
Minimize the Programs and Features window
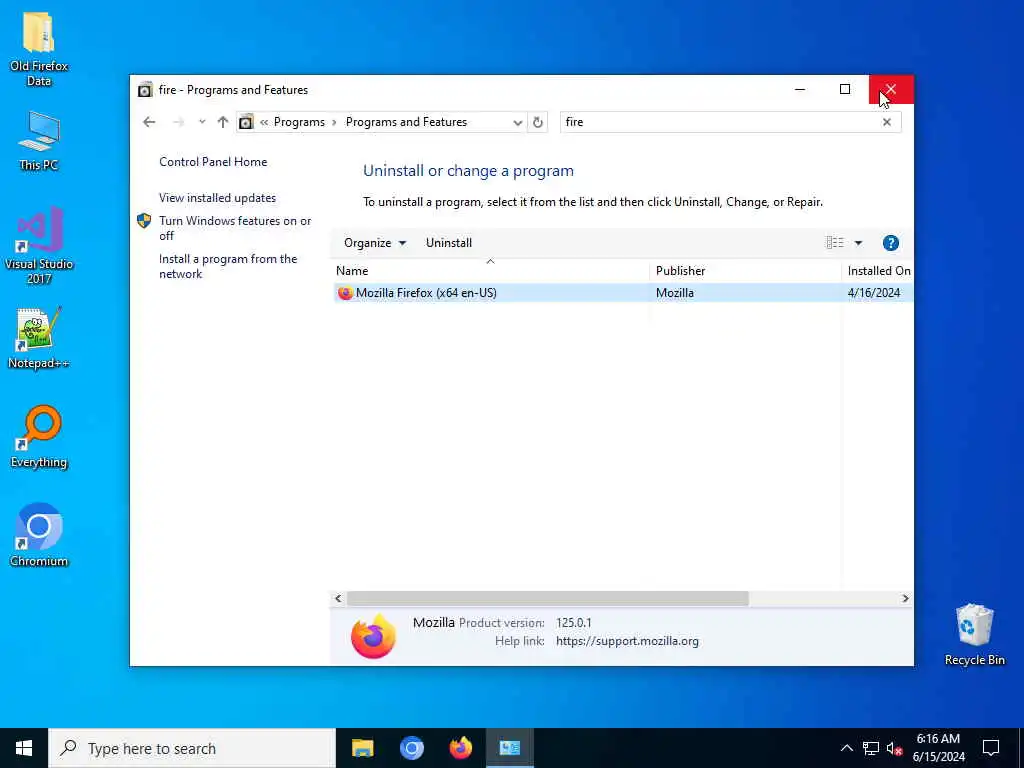click(x=799, y=89)
